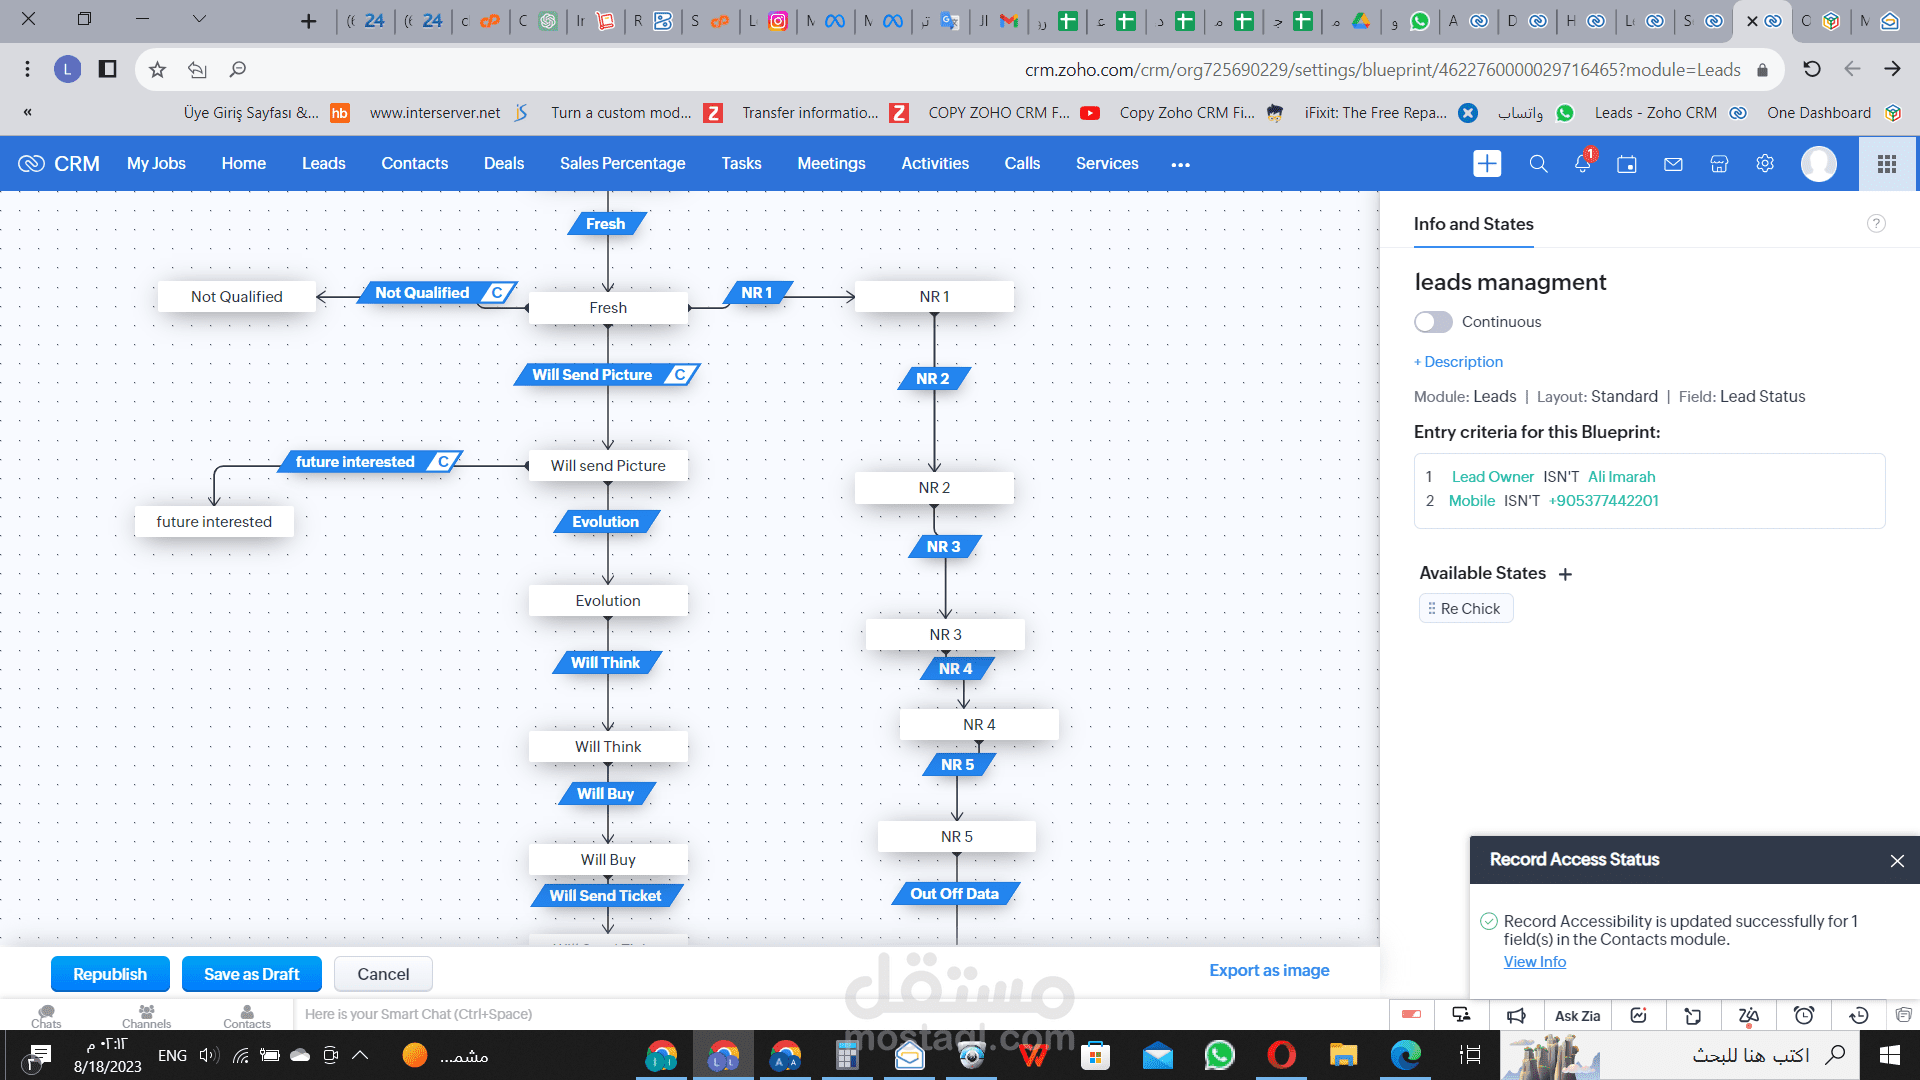
Task: Open the Leads module tab
Action: tap(323, 164)
